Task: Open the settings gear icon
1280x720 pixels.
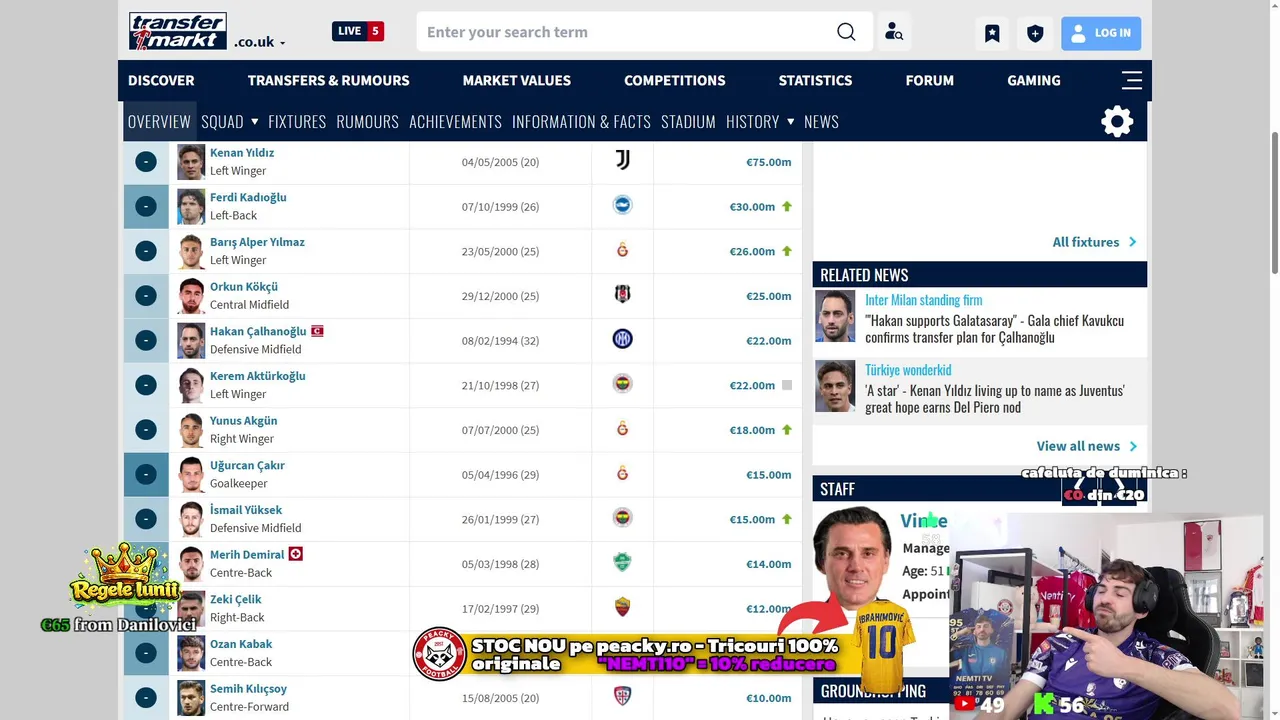Action: [1117, 122]
